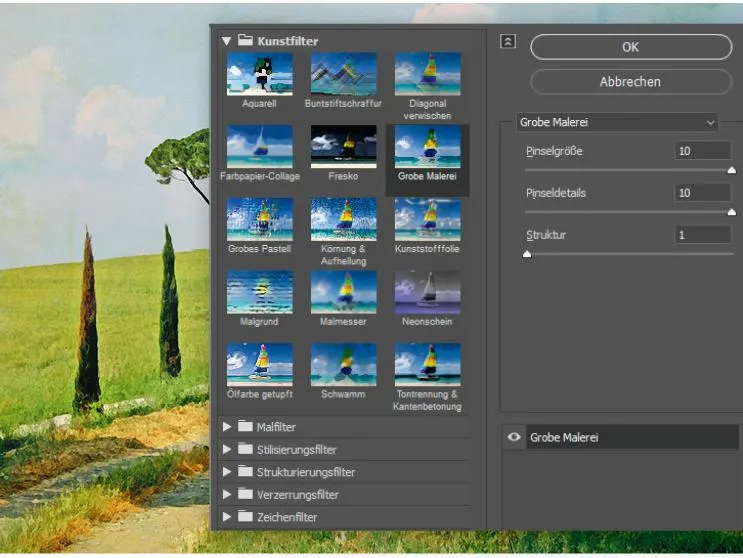Select the Aquarell filter thumbnail
This screenshot has width=743, height=558.
tap(260, 74)
